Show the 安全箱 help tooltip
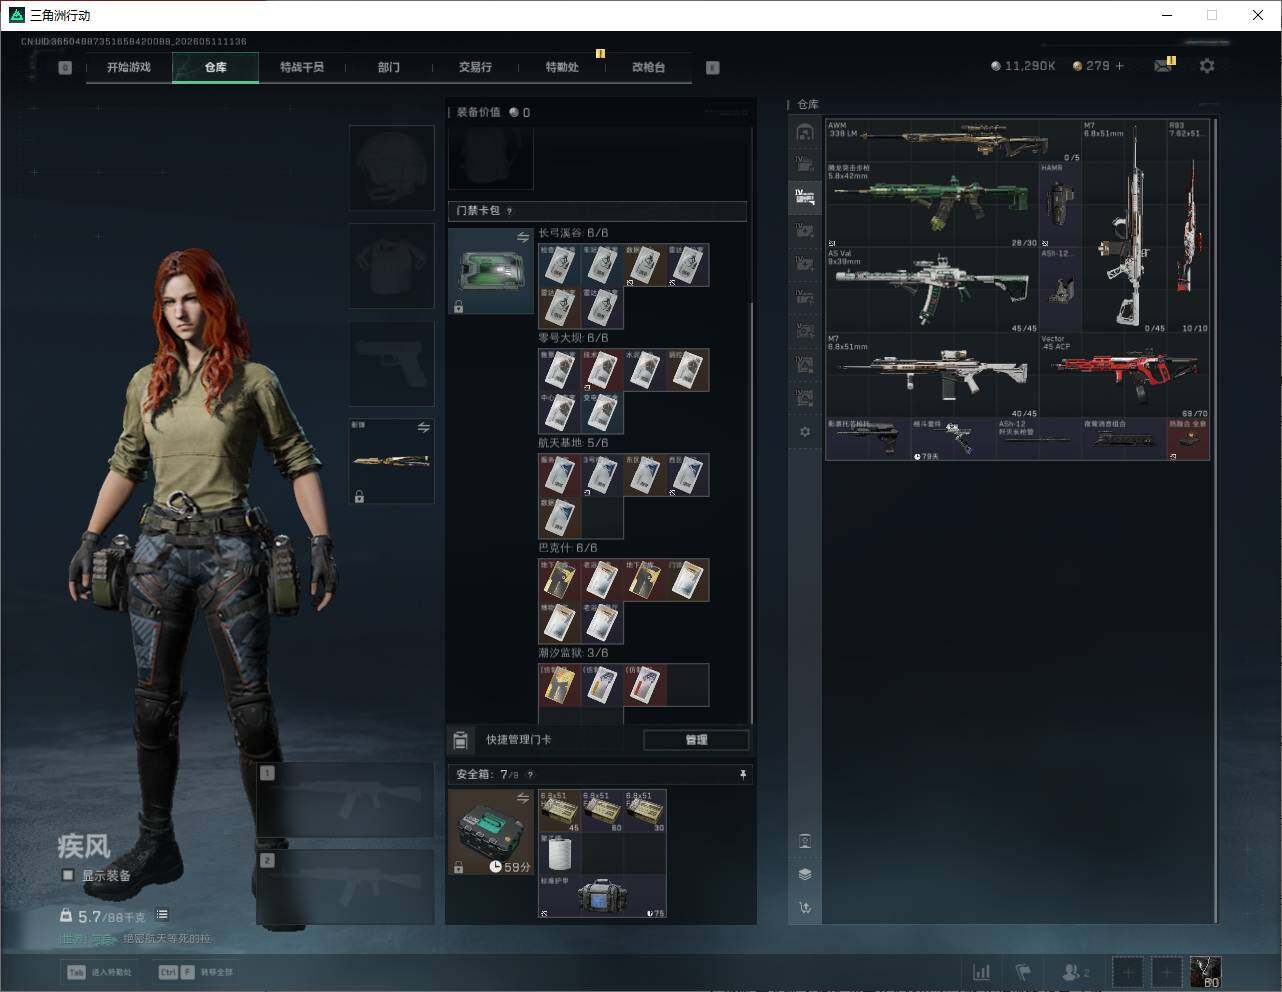 pos(530,775)
